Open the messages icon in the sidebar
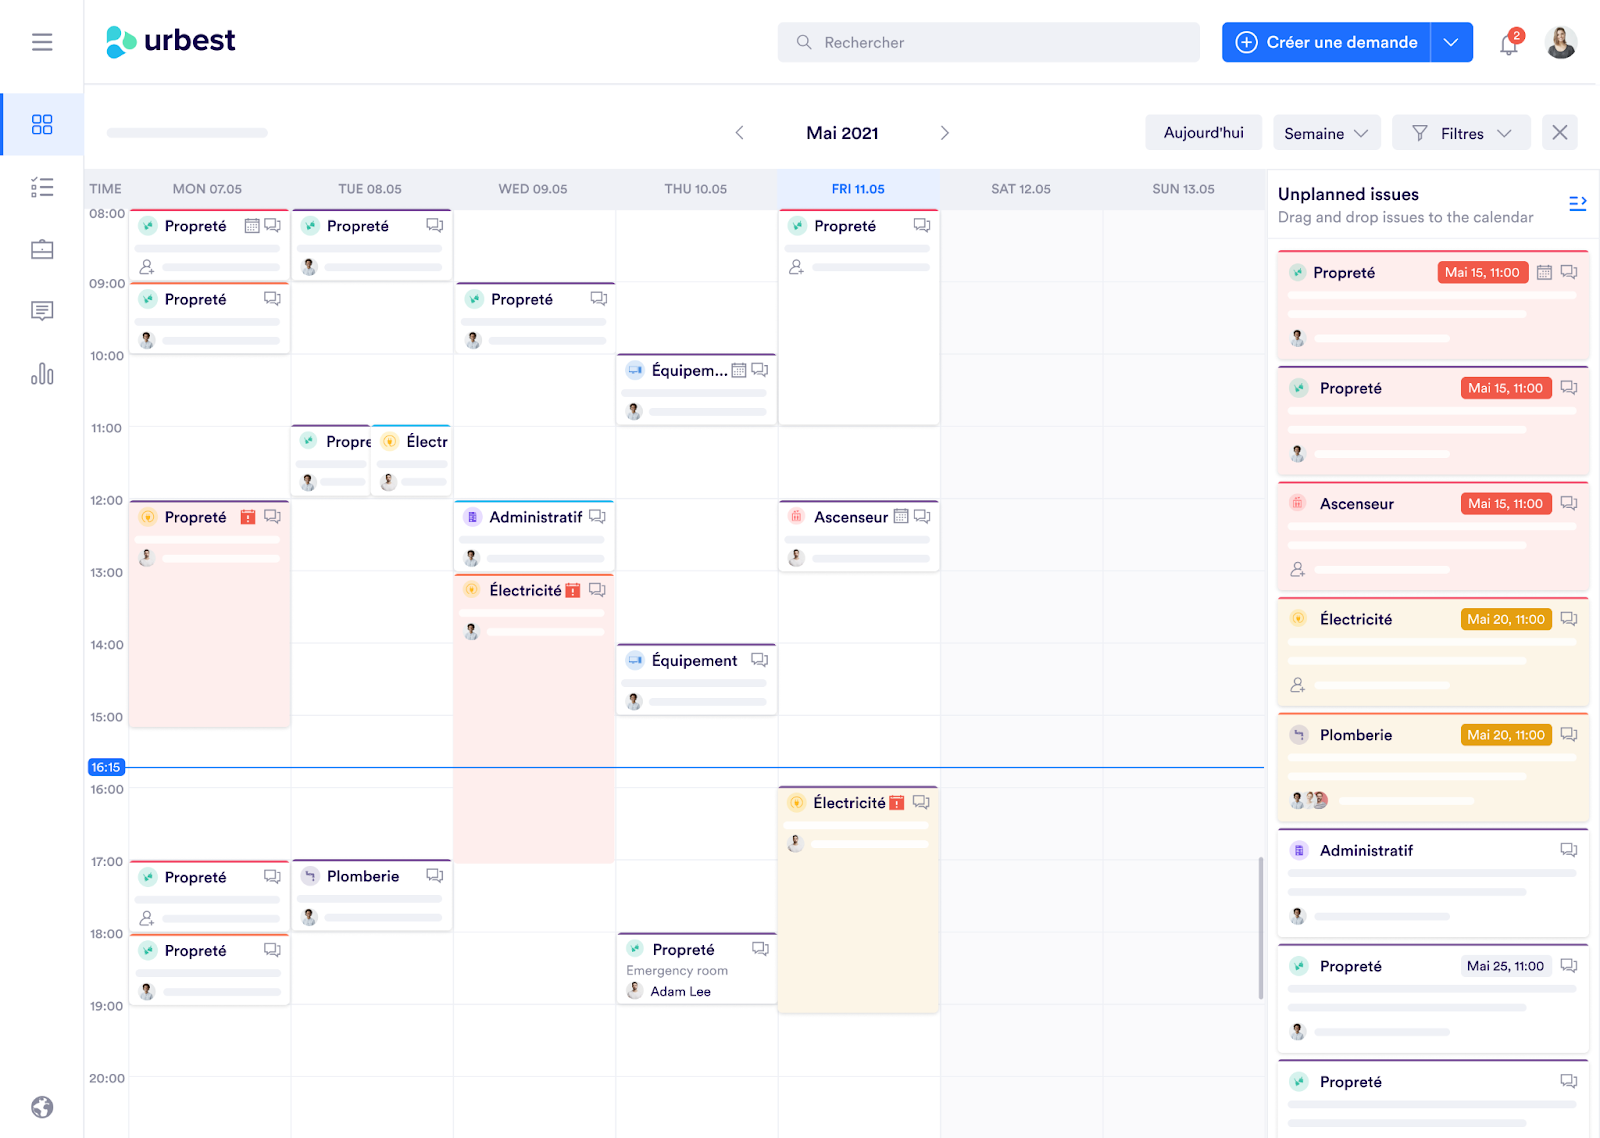1600x1138 pixels. coord(42,311)
